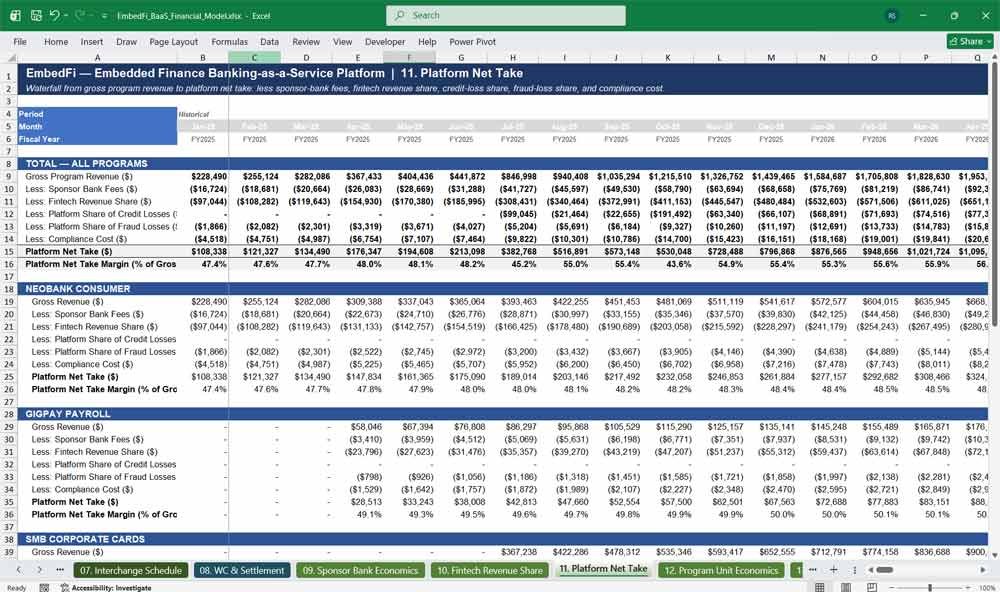Click the horizontal scrollbar thumb

[x=884, y=570]
